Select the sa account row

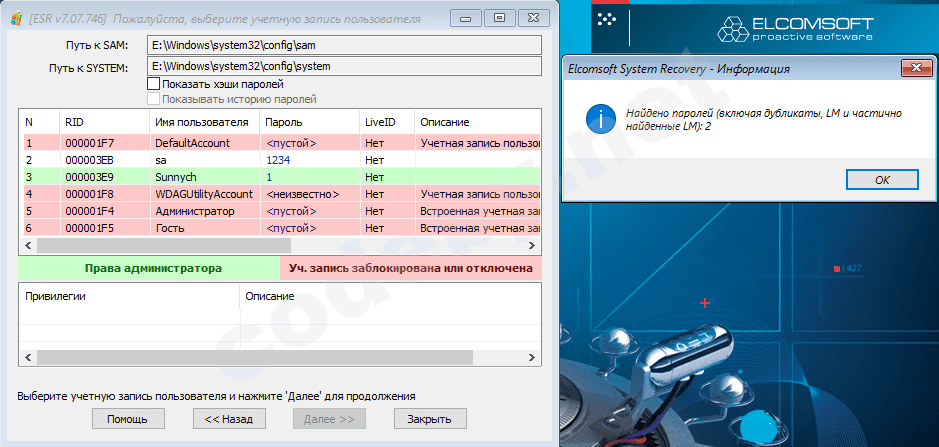click(200, 160)
